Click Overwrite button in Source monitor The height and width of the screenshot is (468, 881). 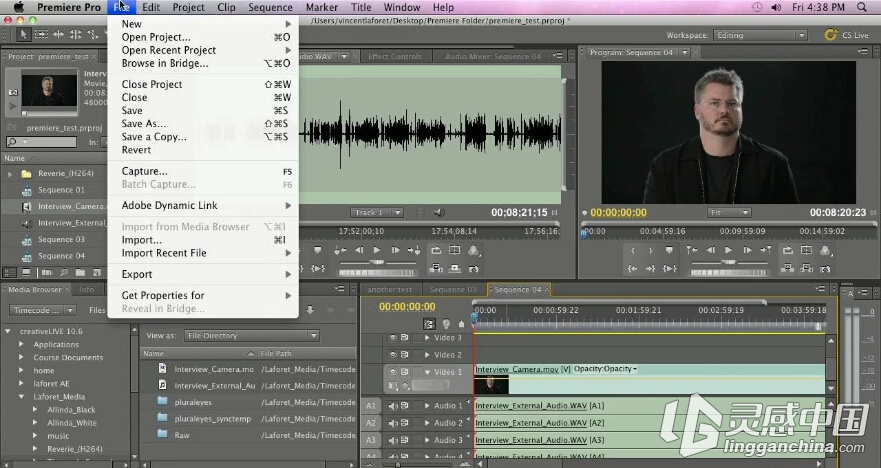pos(455,269)
